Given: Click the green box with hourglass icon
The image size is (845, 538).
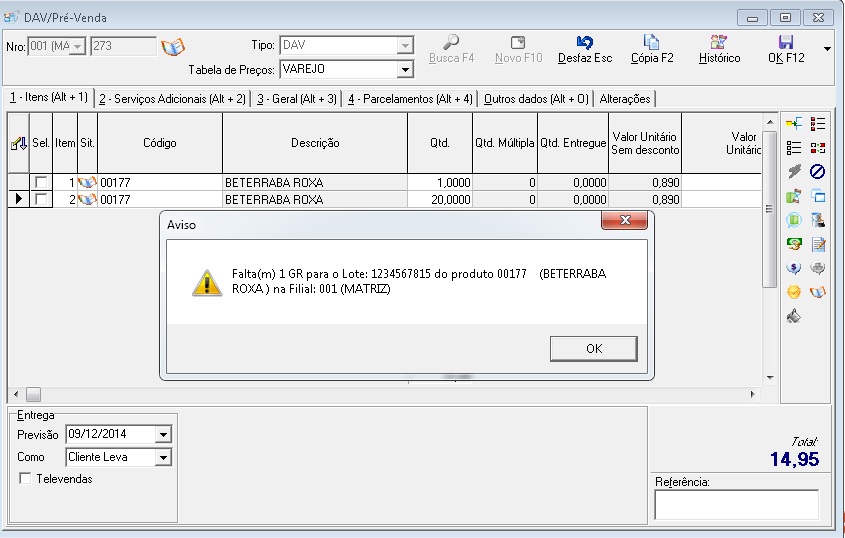Looking at the screenshot, I should coord(794,196).
